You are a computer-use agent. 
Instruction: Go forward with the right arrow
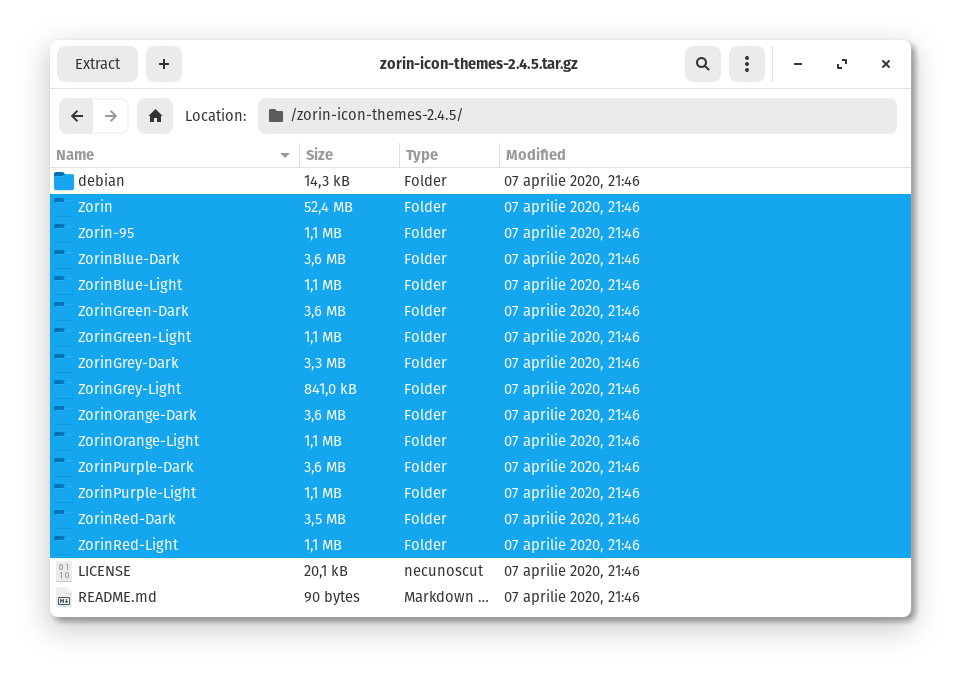(111, 116)
